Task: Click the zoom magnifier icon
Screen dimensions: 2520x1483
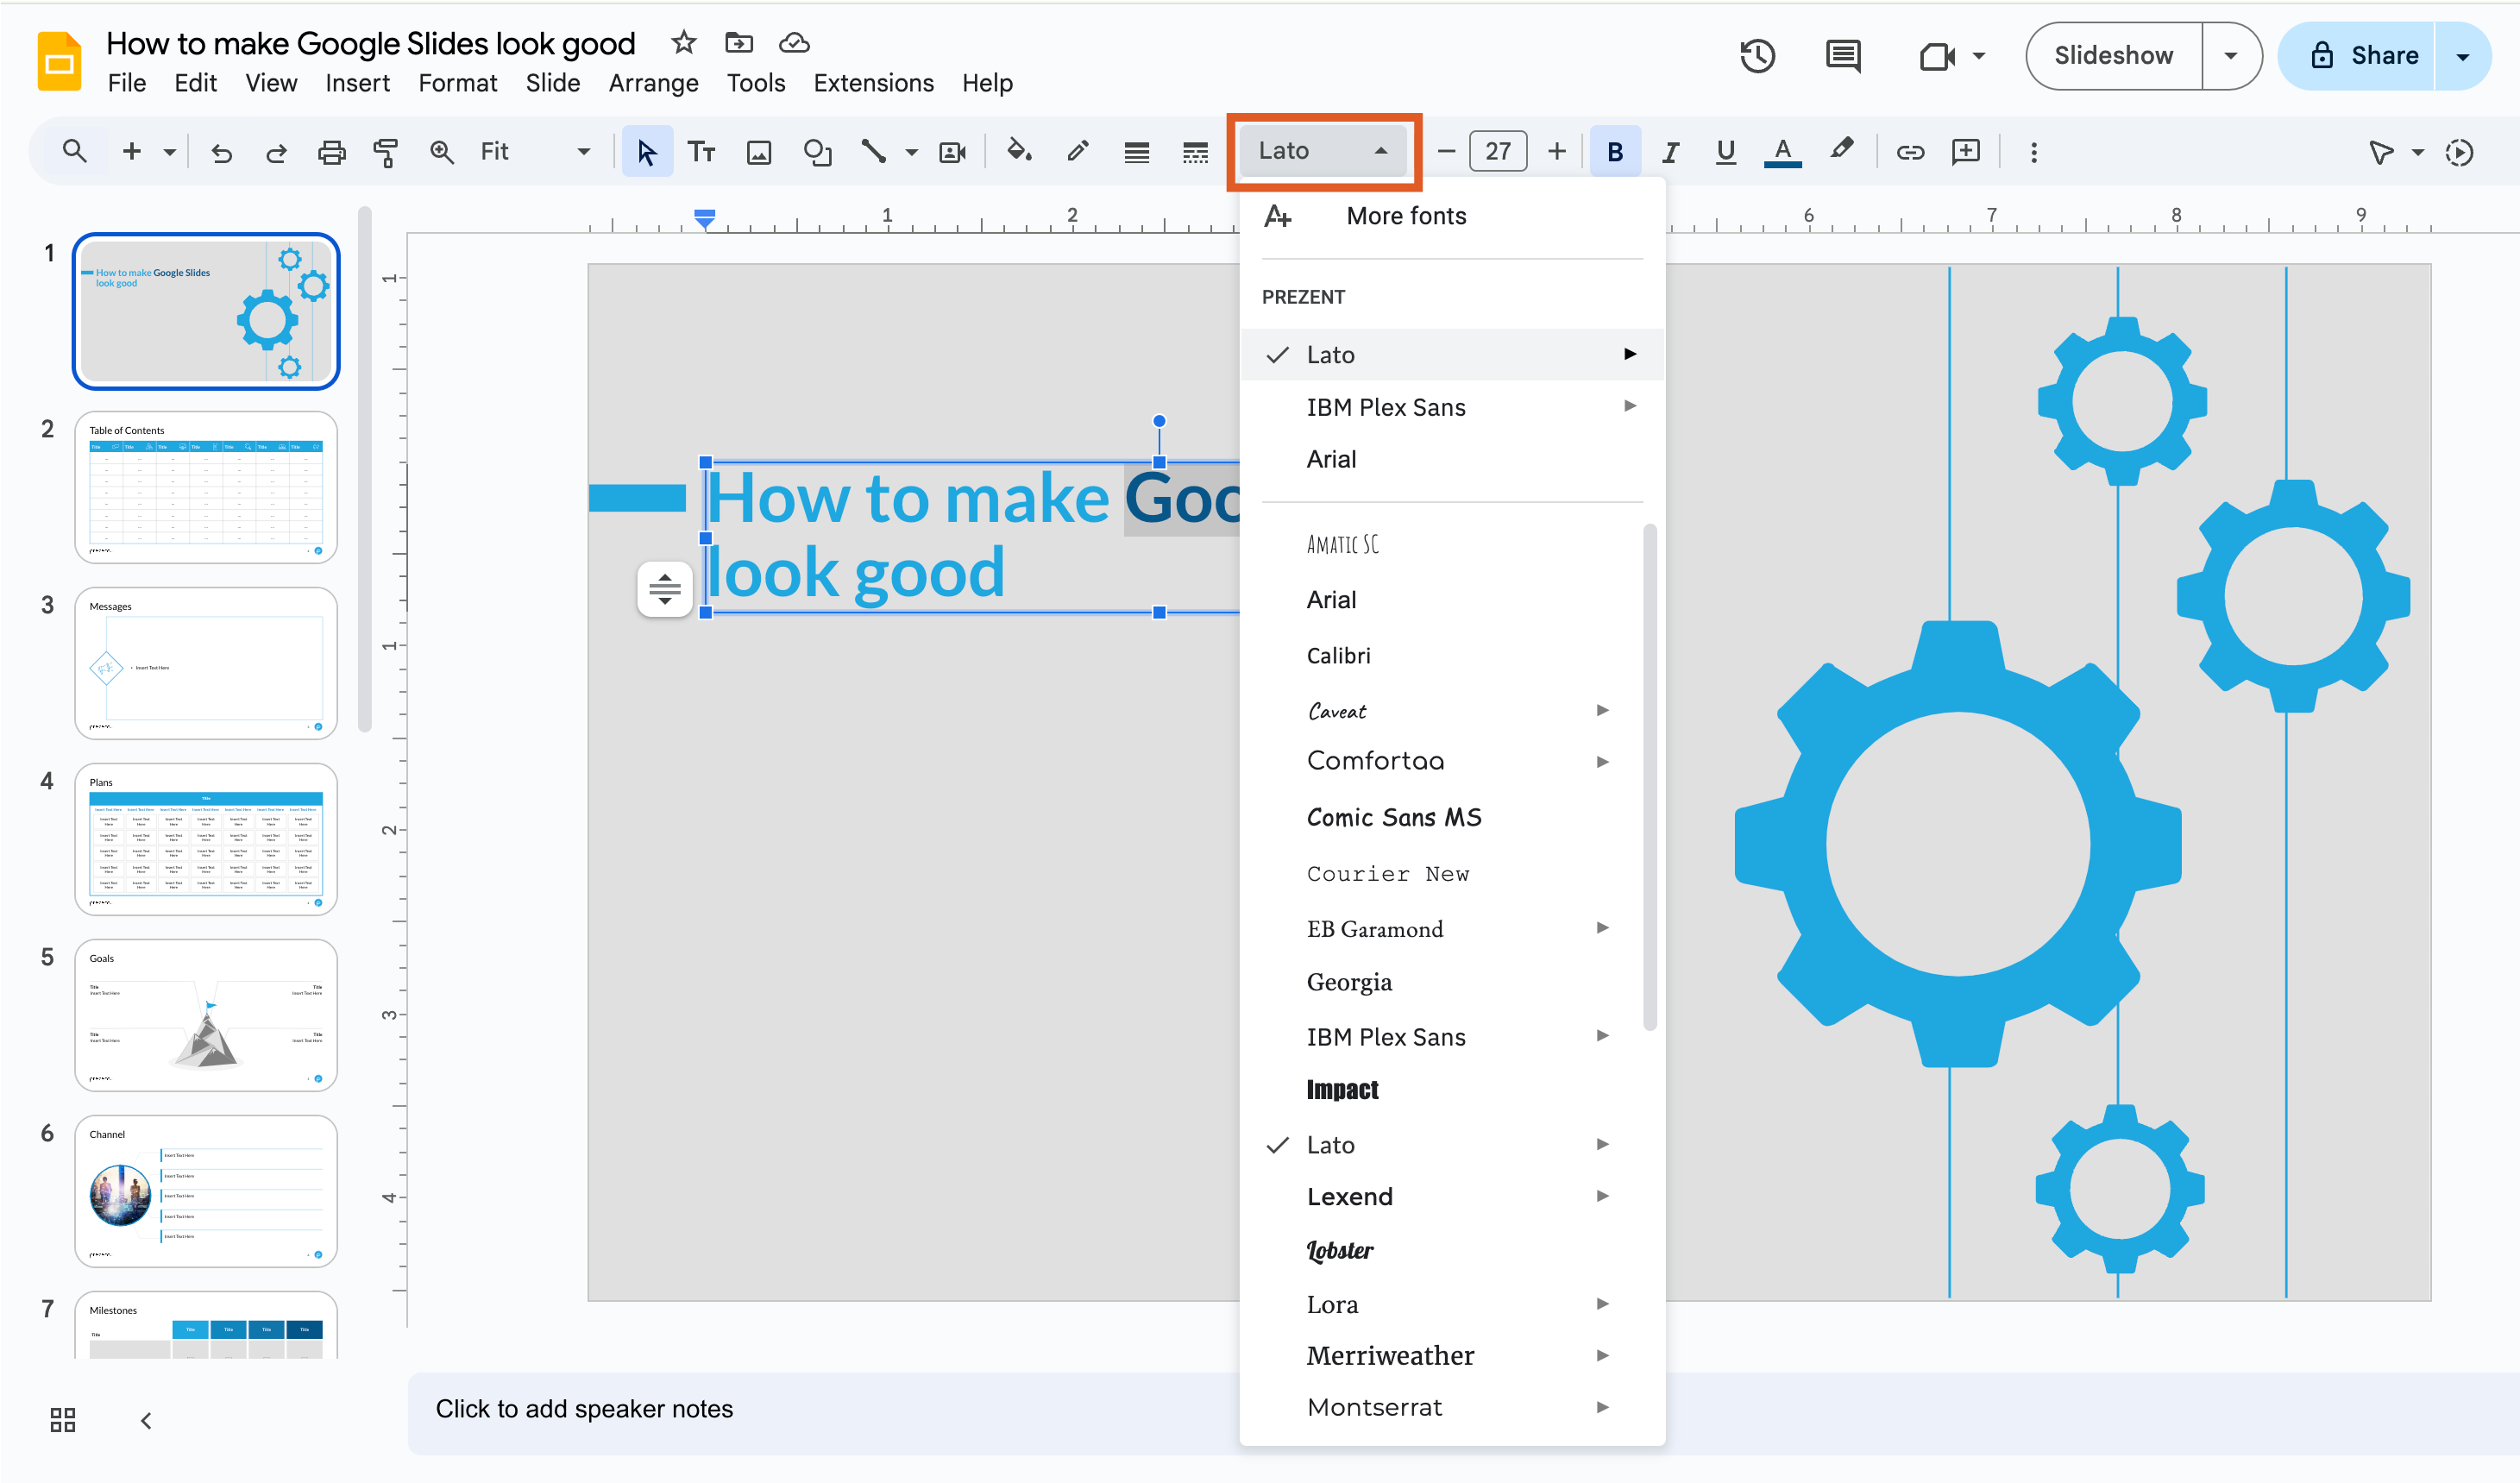Action: (441, 152)
